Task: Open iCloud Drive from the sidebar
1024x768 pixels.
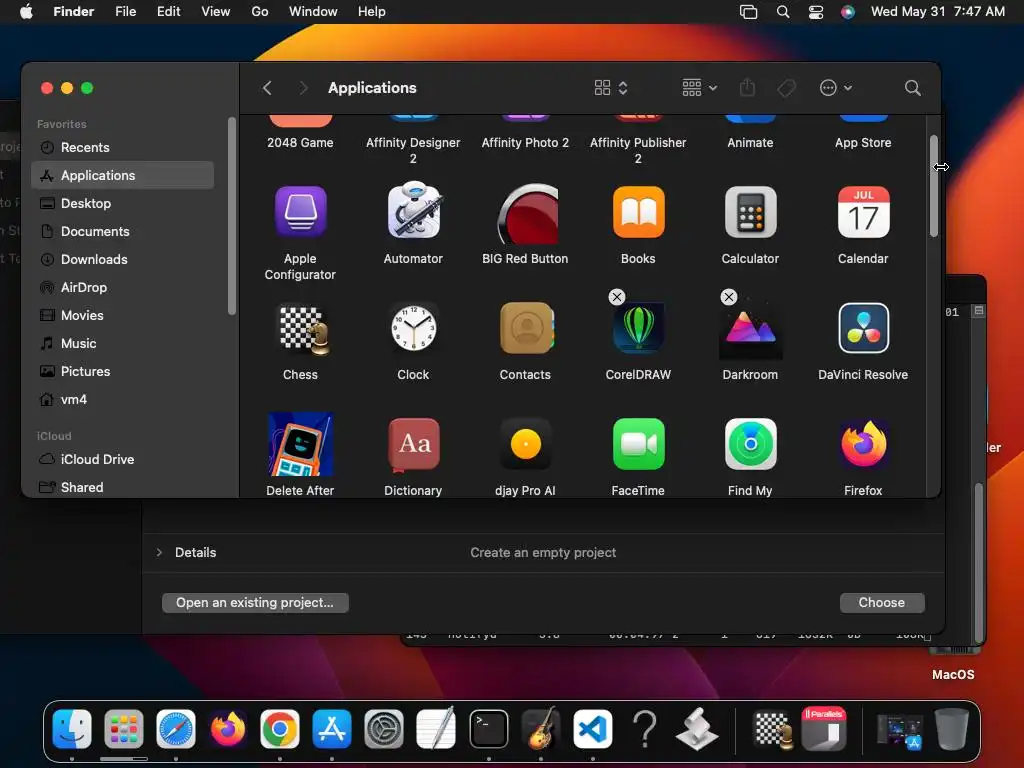Action: tap(123, 460)
